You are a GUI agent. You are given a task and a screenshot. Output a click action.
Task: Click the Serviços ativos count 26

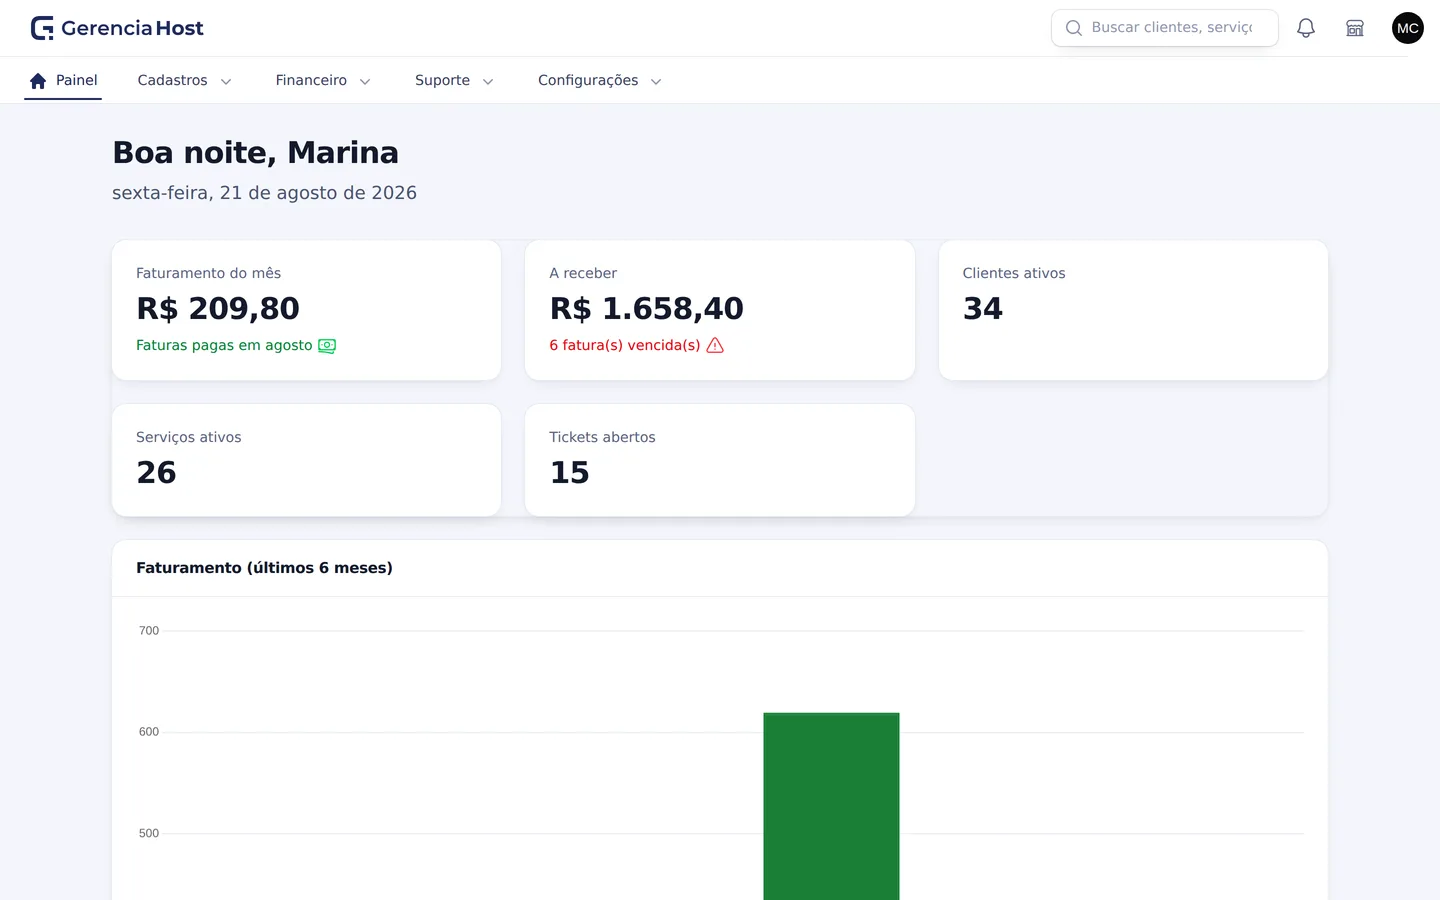156,472
